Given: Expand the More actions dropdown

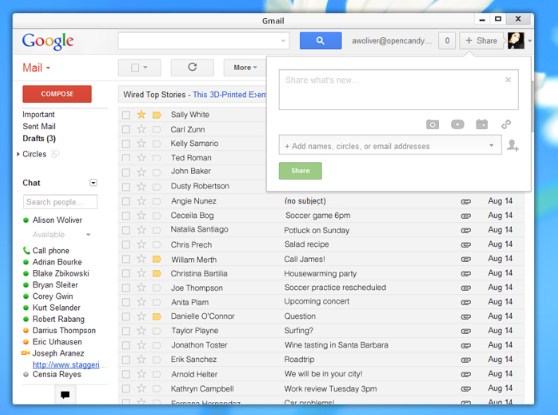Looking at the screenshot, I should (x=245, y=67).
